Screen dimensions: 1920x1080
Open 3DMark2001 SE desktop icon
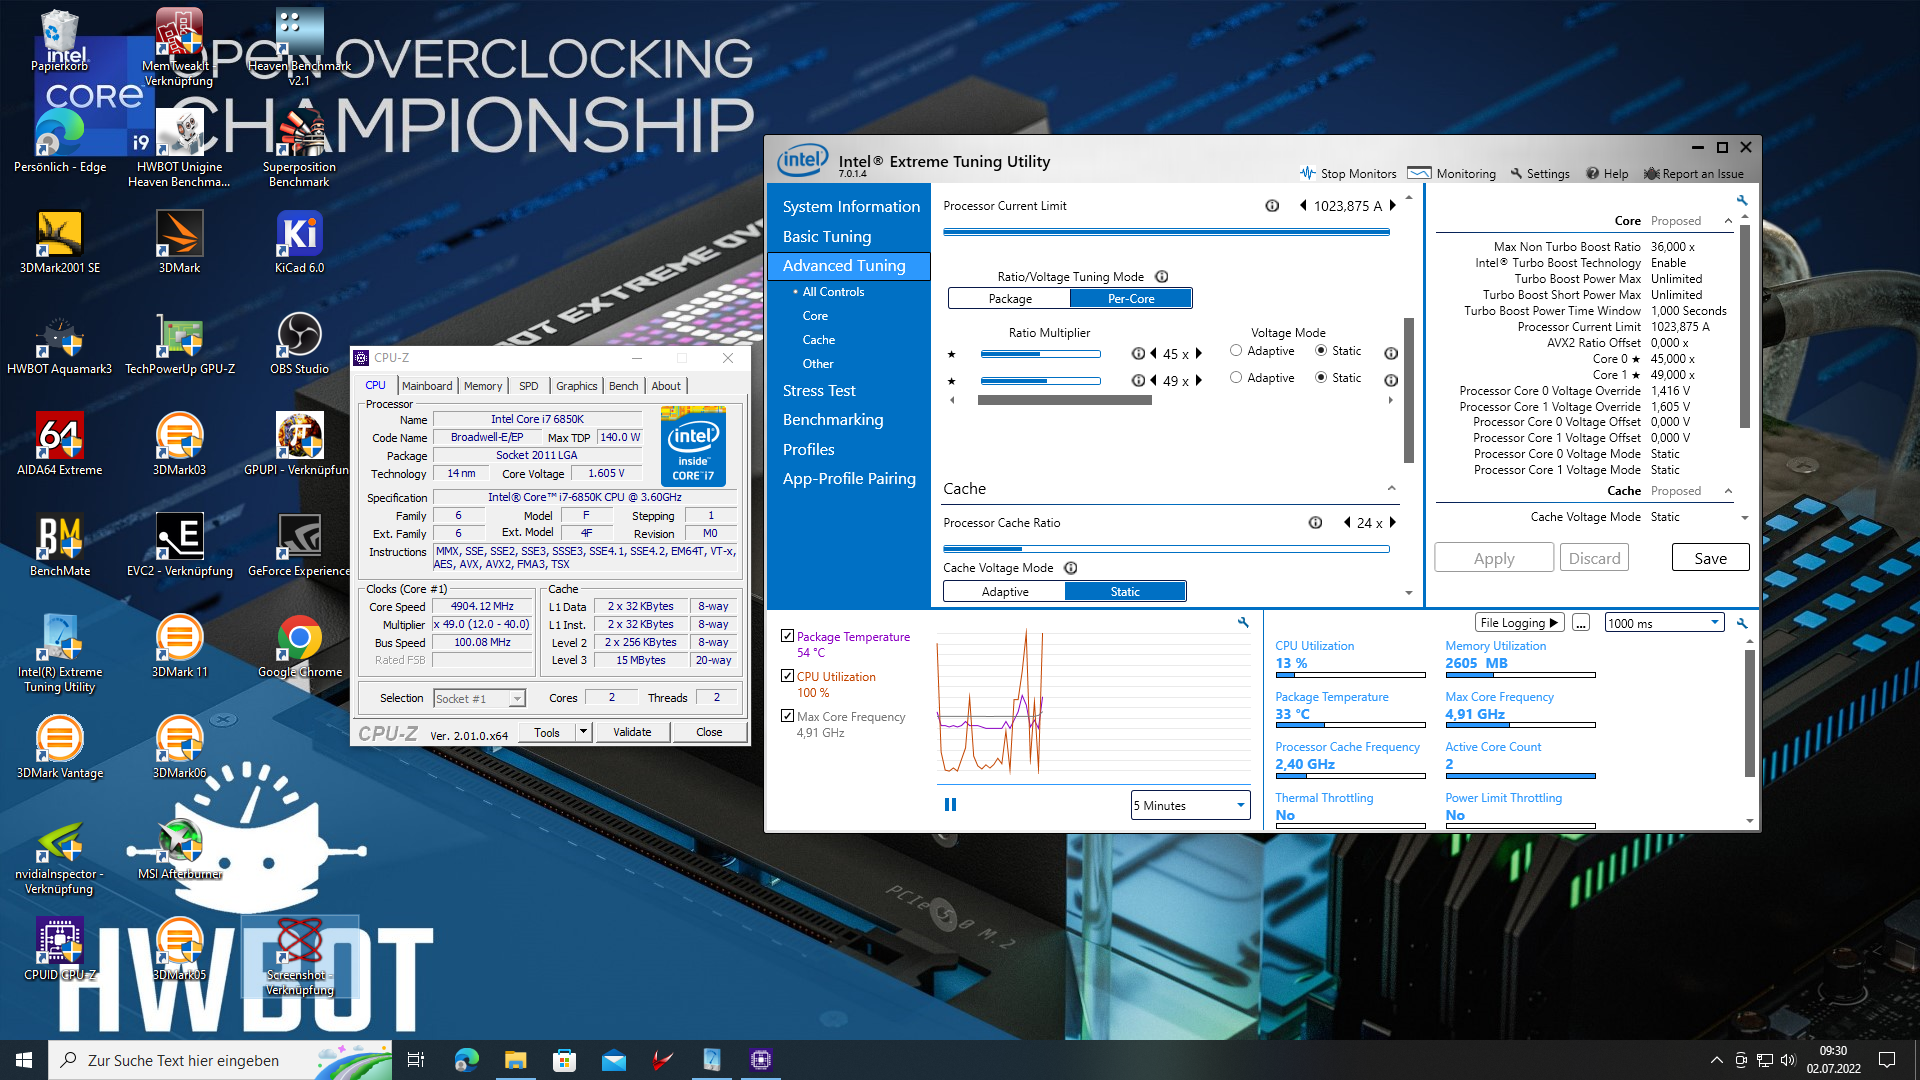click(59, 241)
